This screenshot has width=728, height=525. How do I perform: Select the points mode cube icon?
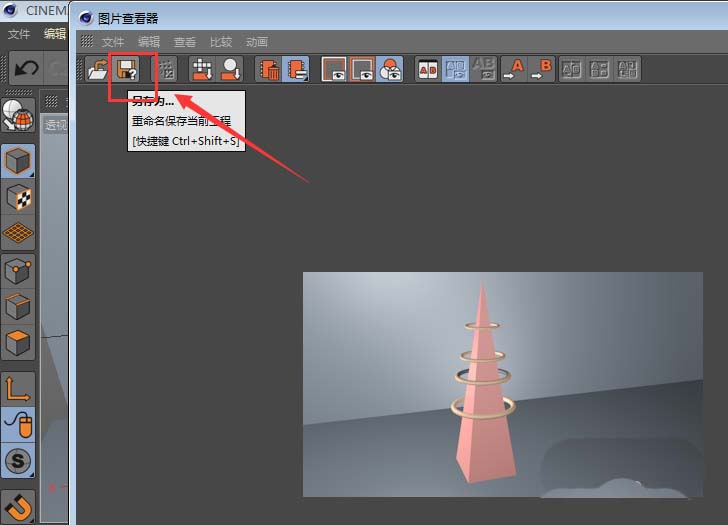click(x=18, y=271)
